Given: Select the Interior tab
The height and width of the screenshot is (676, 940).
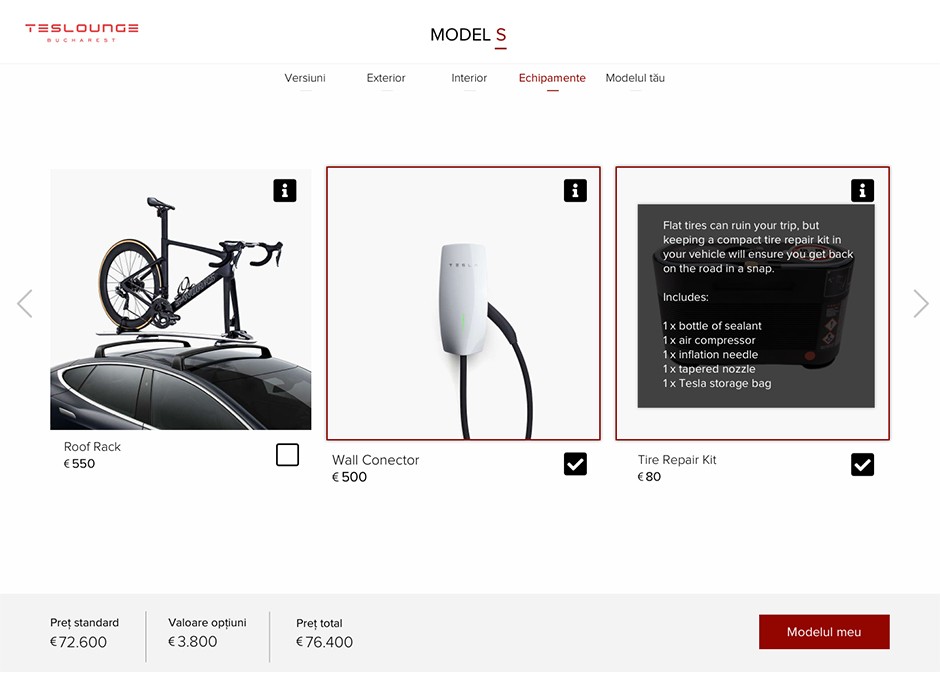Looking at the screenshot, I should click(x=469, y=78).
